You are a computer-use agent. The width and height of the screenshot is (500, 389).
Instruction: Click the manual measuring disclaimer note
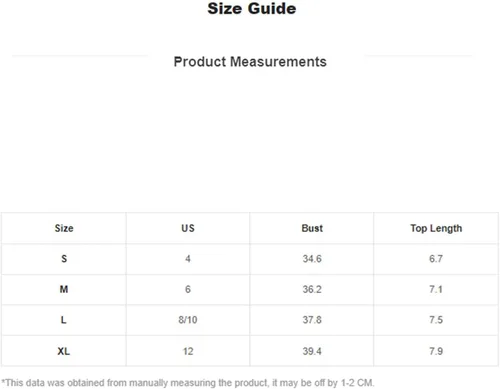tap(188, 383)
